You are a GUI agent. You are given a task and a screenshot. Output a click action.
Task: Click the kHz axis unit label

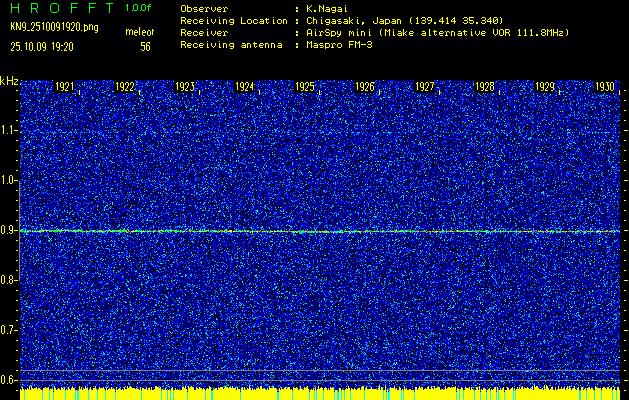[9, 81]
